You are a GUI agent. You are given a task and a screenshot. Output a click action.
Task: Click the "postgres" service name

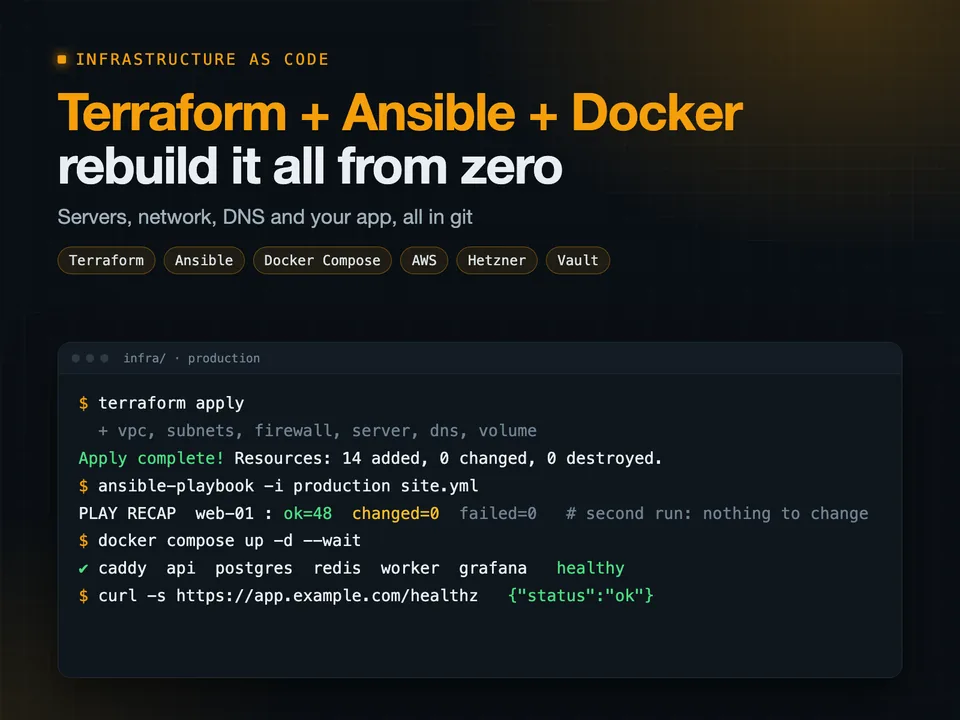point(253,568)
